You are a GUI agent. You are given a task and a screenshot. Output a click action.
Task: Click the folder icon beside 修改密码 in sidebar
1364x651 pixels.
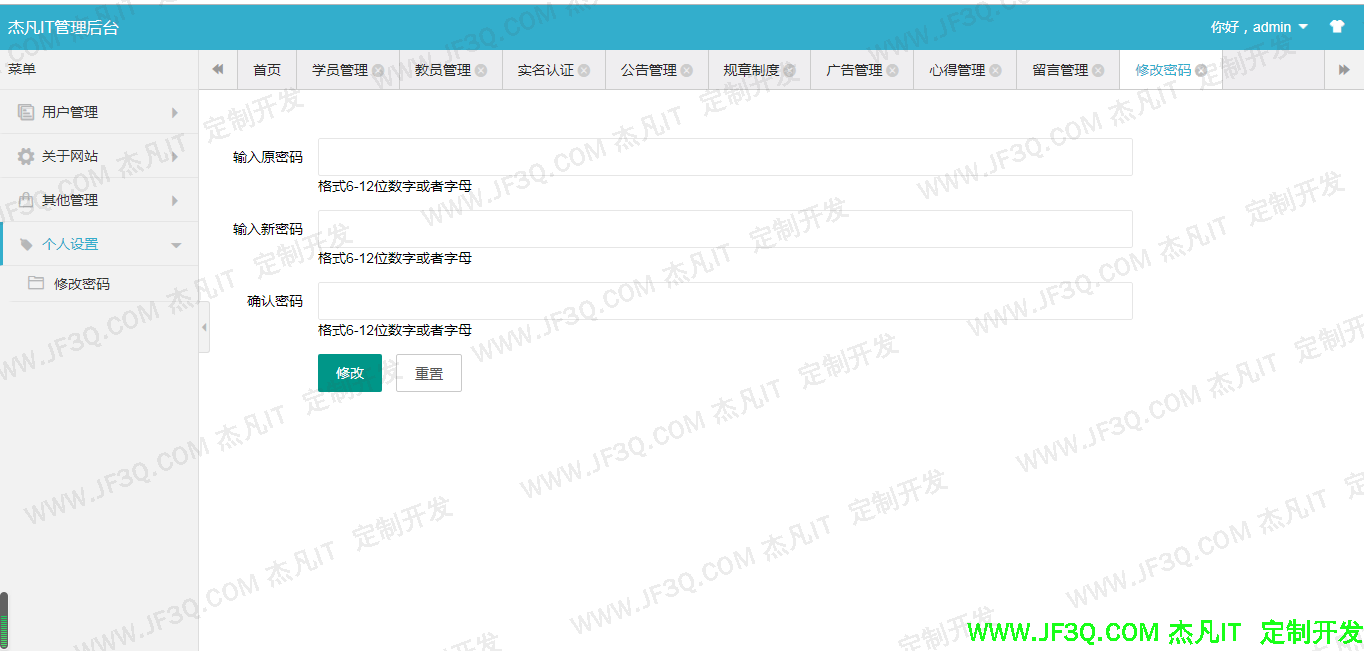pos(34,283)
